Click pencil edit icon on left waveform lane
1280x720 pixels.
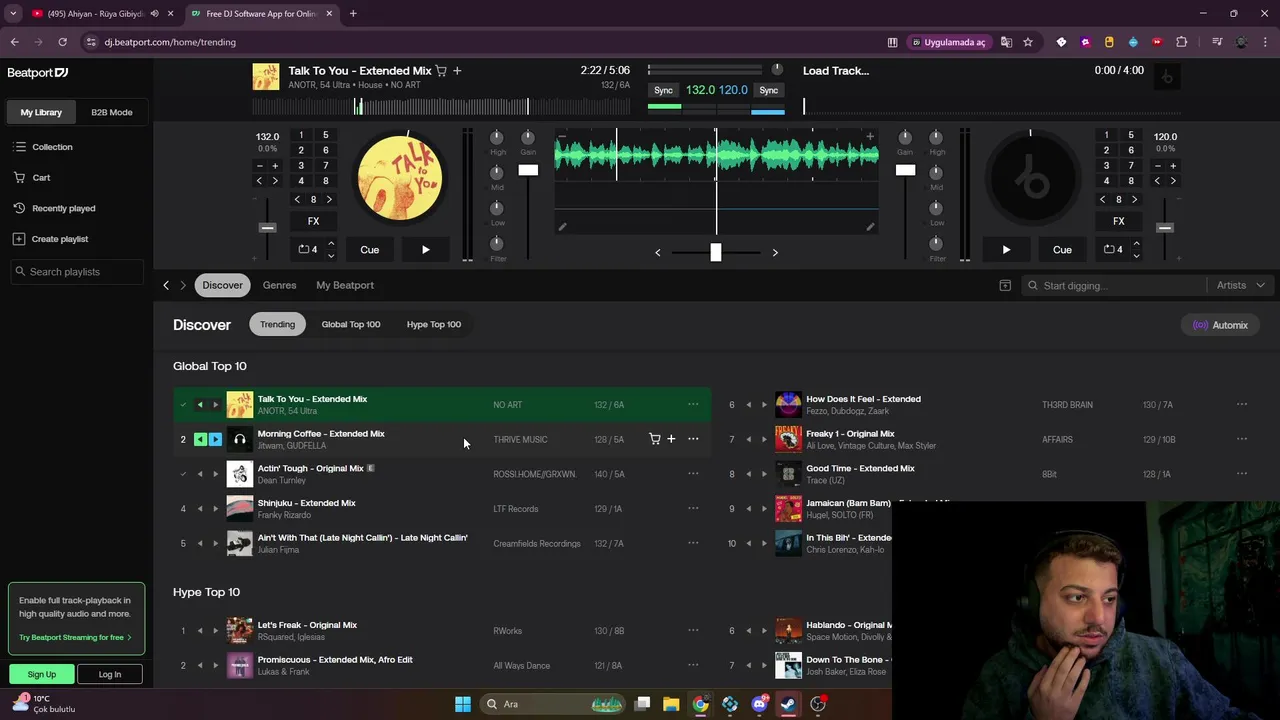562,227
